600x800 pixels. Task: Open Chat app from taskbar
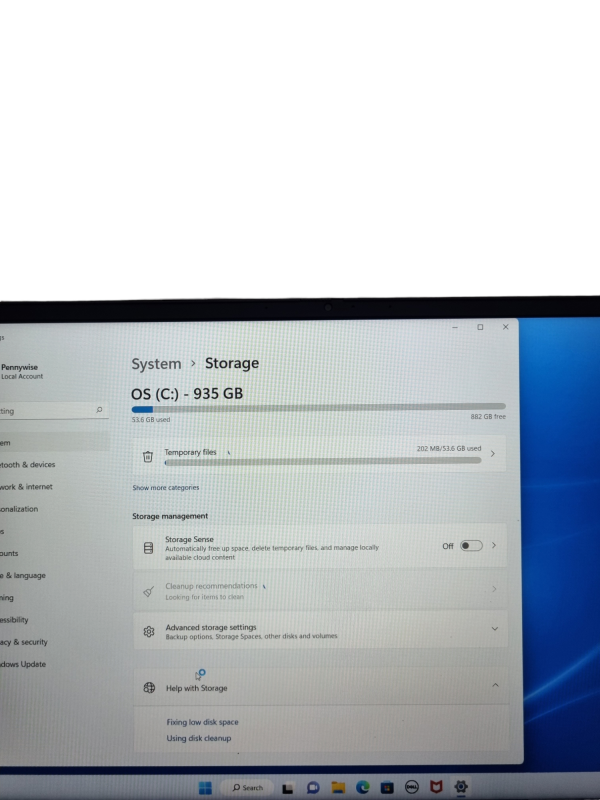click(x=313, y=788)
